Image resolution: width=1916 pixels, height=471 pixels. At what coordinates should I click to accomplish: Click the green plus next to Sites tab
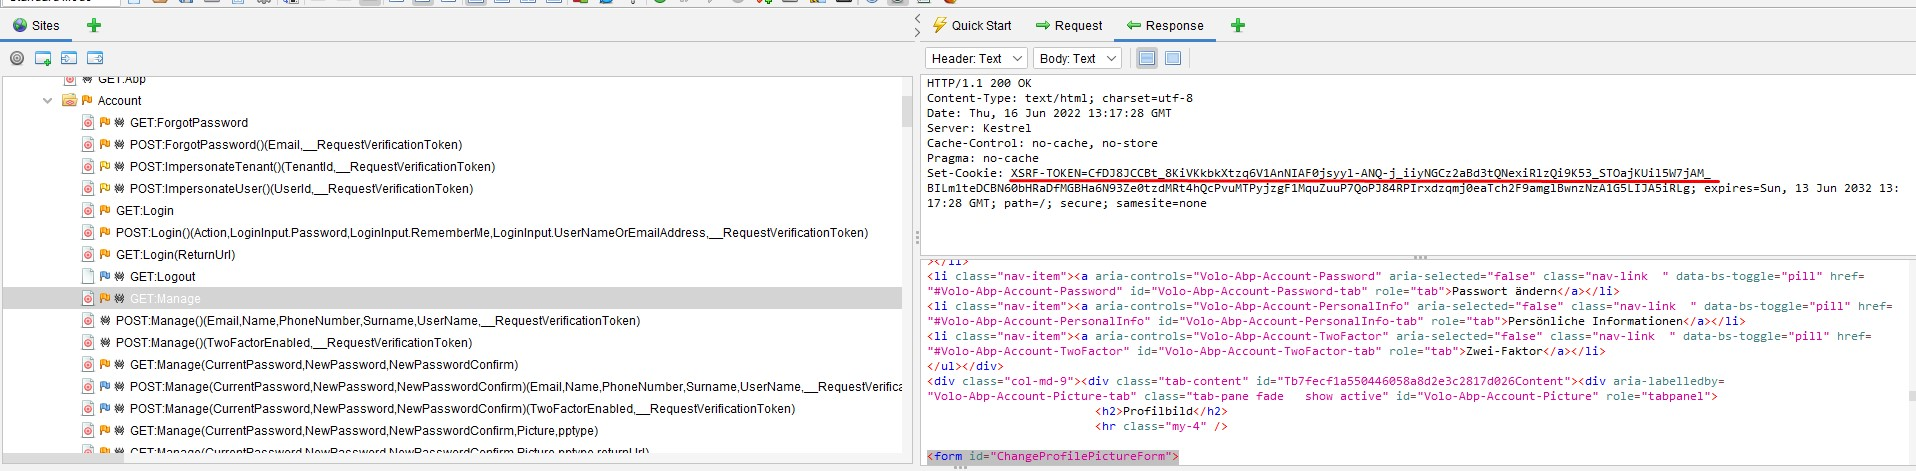(94, 26)
